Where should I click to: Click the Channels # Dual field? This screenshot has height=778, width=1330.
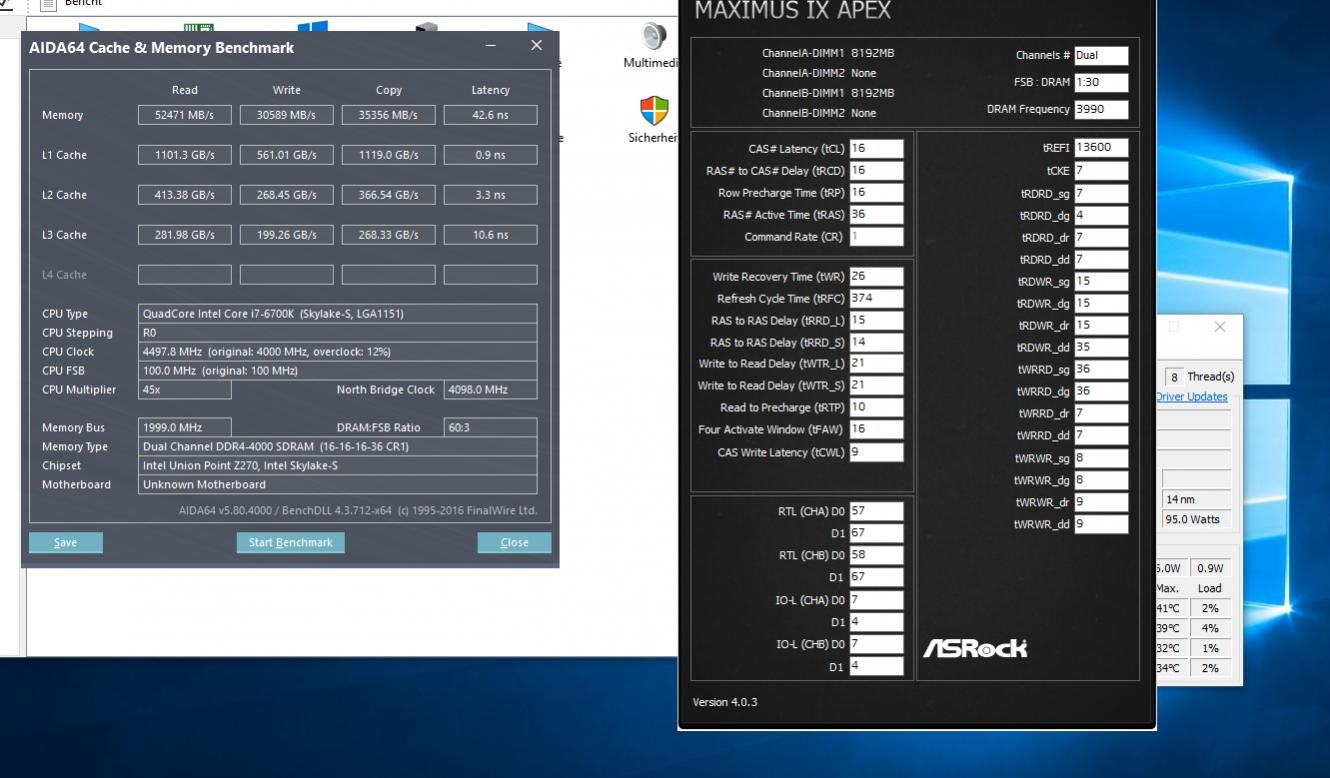point(1101,56)
